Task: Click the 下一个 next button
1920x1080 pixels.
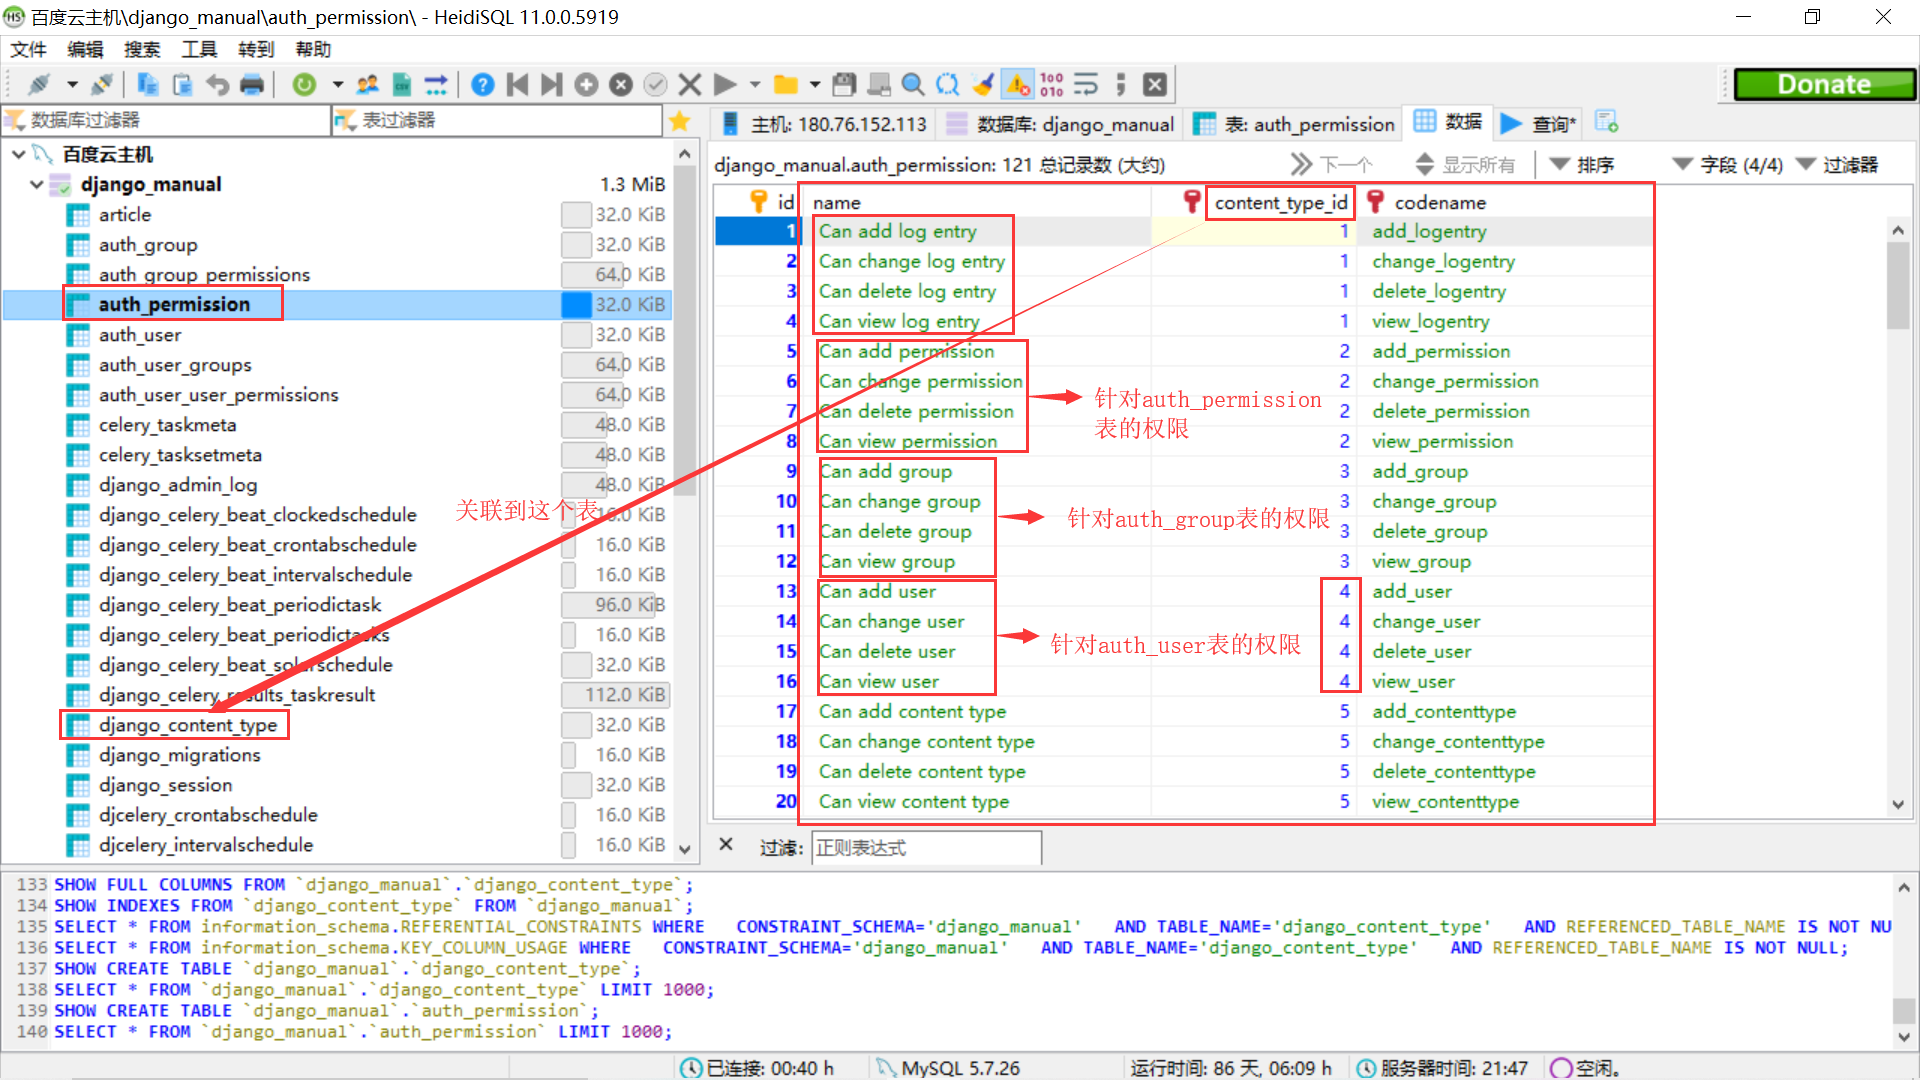Action: 1332,165
